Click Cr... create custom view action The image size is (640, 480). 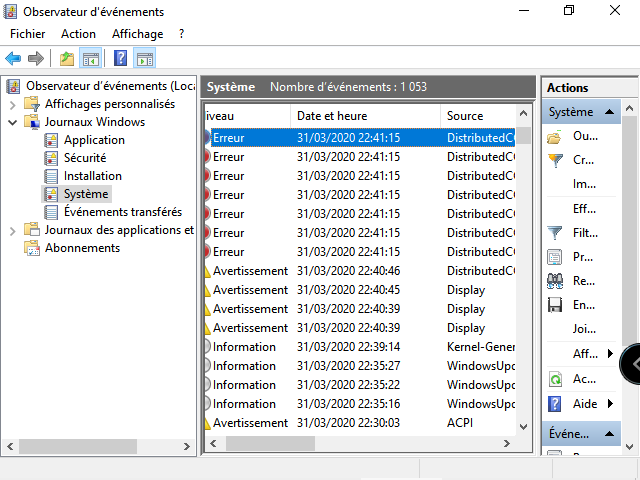click(584, 160)
